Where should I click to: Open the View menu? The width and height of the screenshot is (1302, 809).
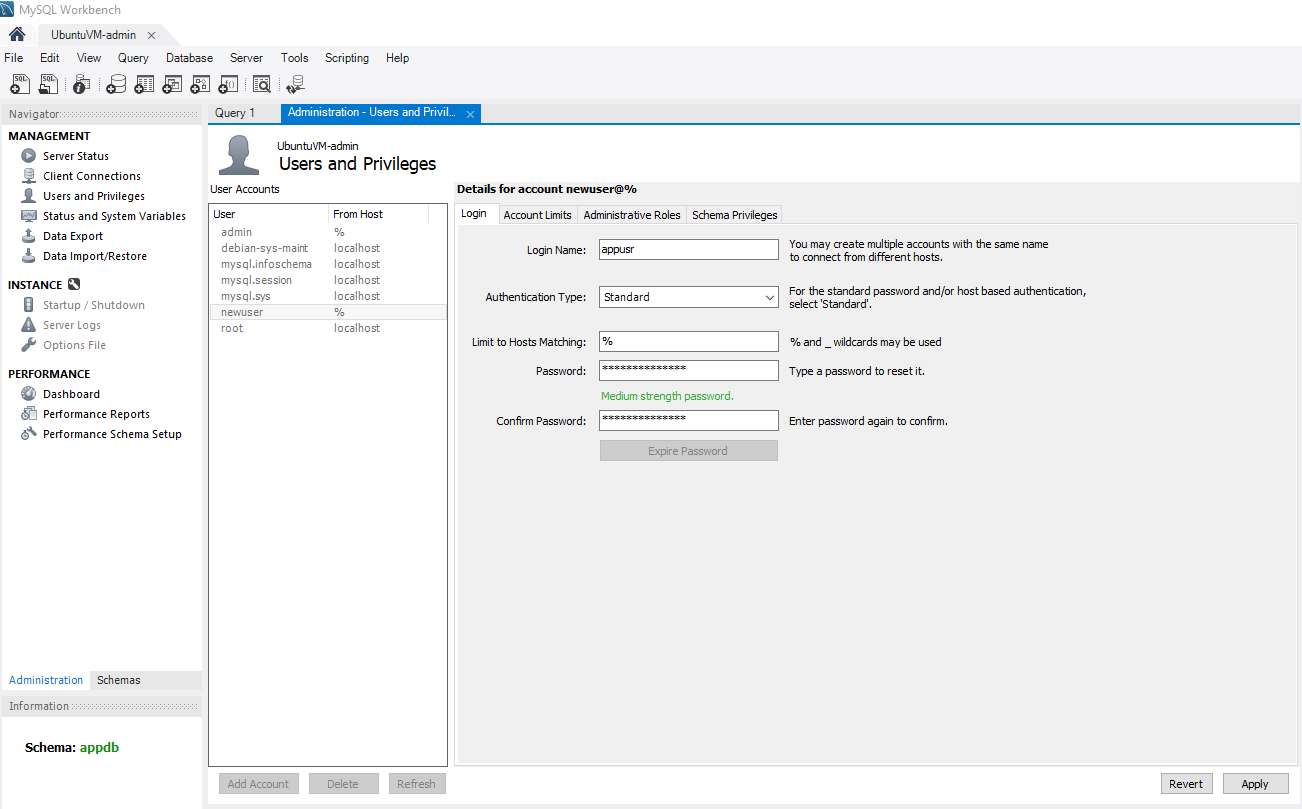[89, 58]
